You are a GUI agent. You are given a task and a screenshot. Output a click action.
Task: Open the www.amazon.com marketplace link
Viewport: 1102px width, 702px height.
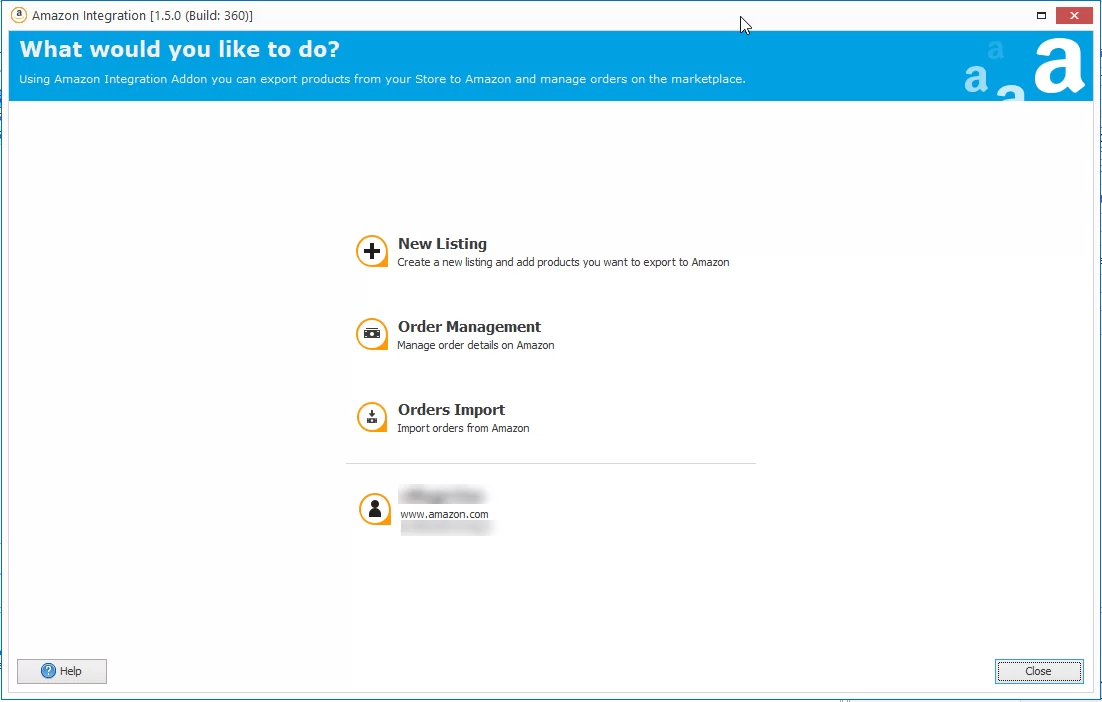[444, 514]
